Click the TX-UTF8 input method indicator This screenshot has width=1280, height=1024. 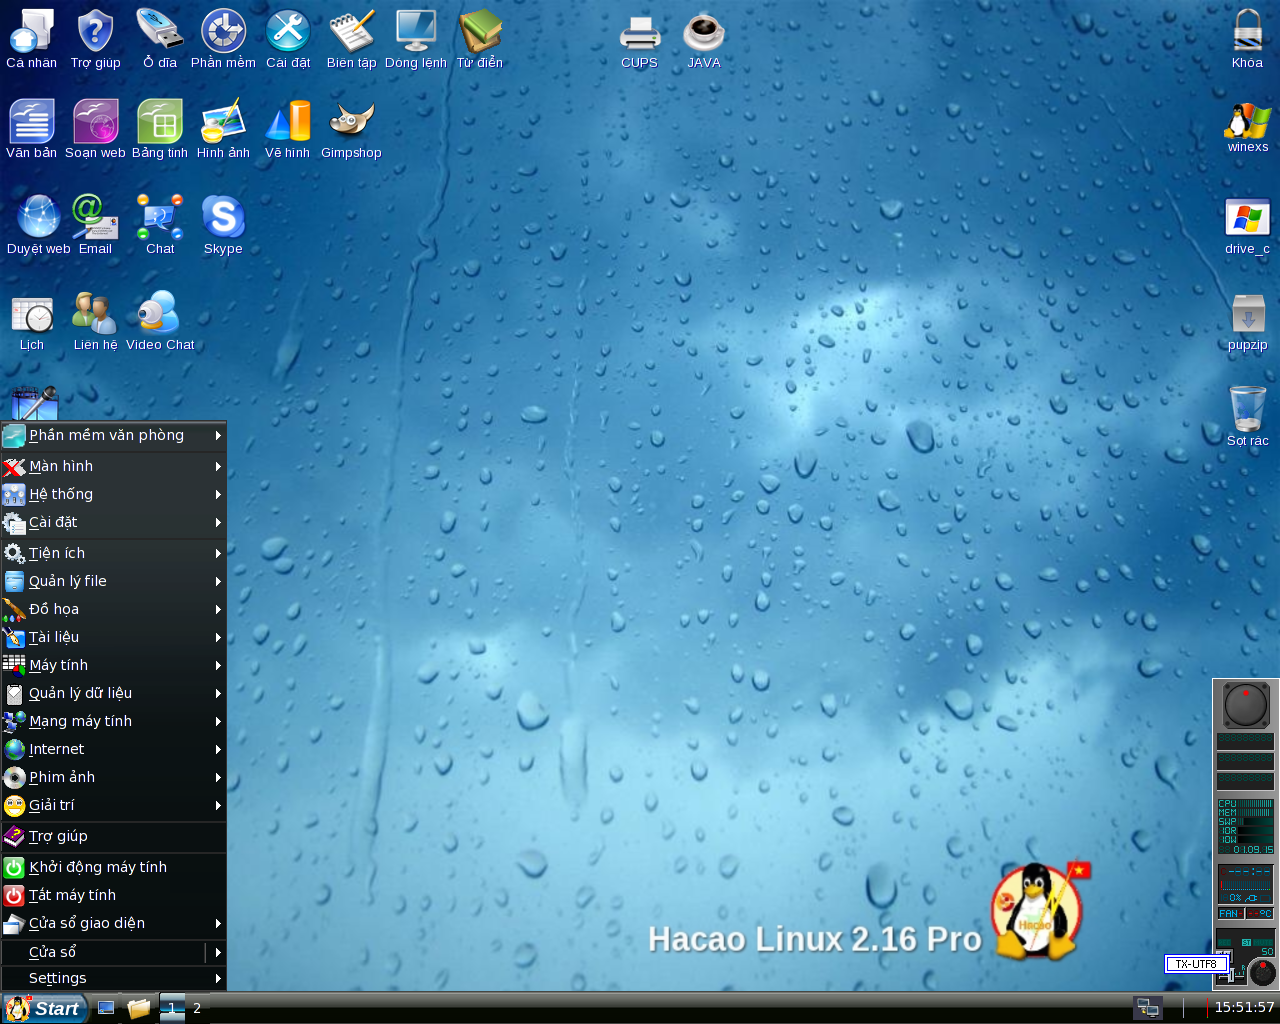[x=1196, y=964]
